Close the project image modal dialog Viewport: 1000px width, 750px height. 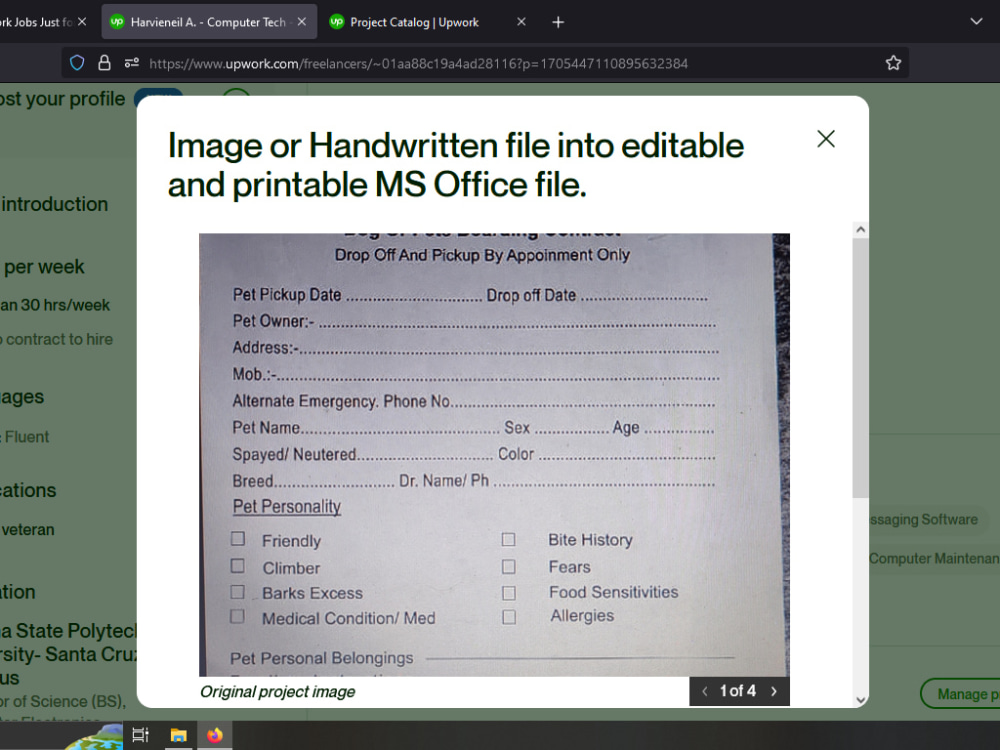[826, 139]
